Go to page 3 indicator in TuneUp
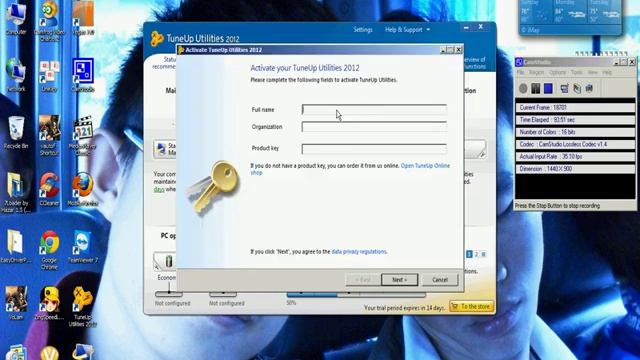Screen dimensions: 640x360 point(484,254)
